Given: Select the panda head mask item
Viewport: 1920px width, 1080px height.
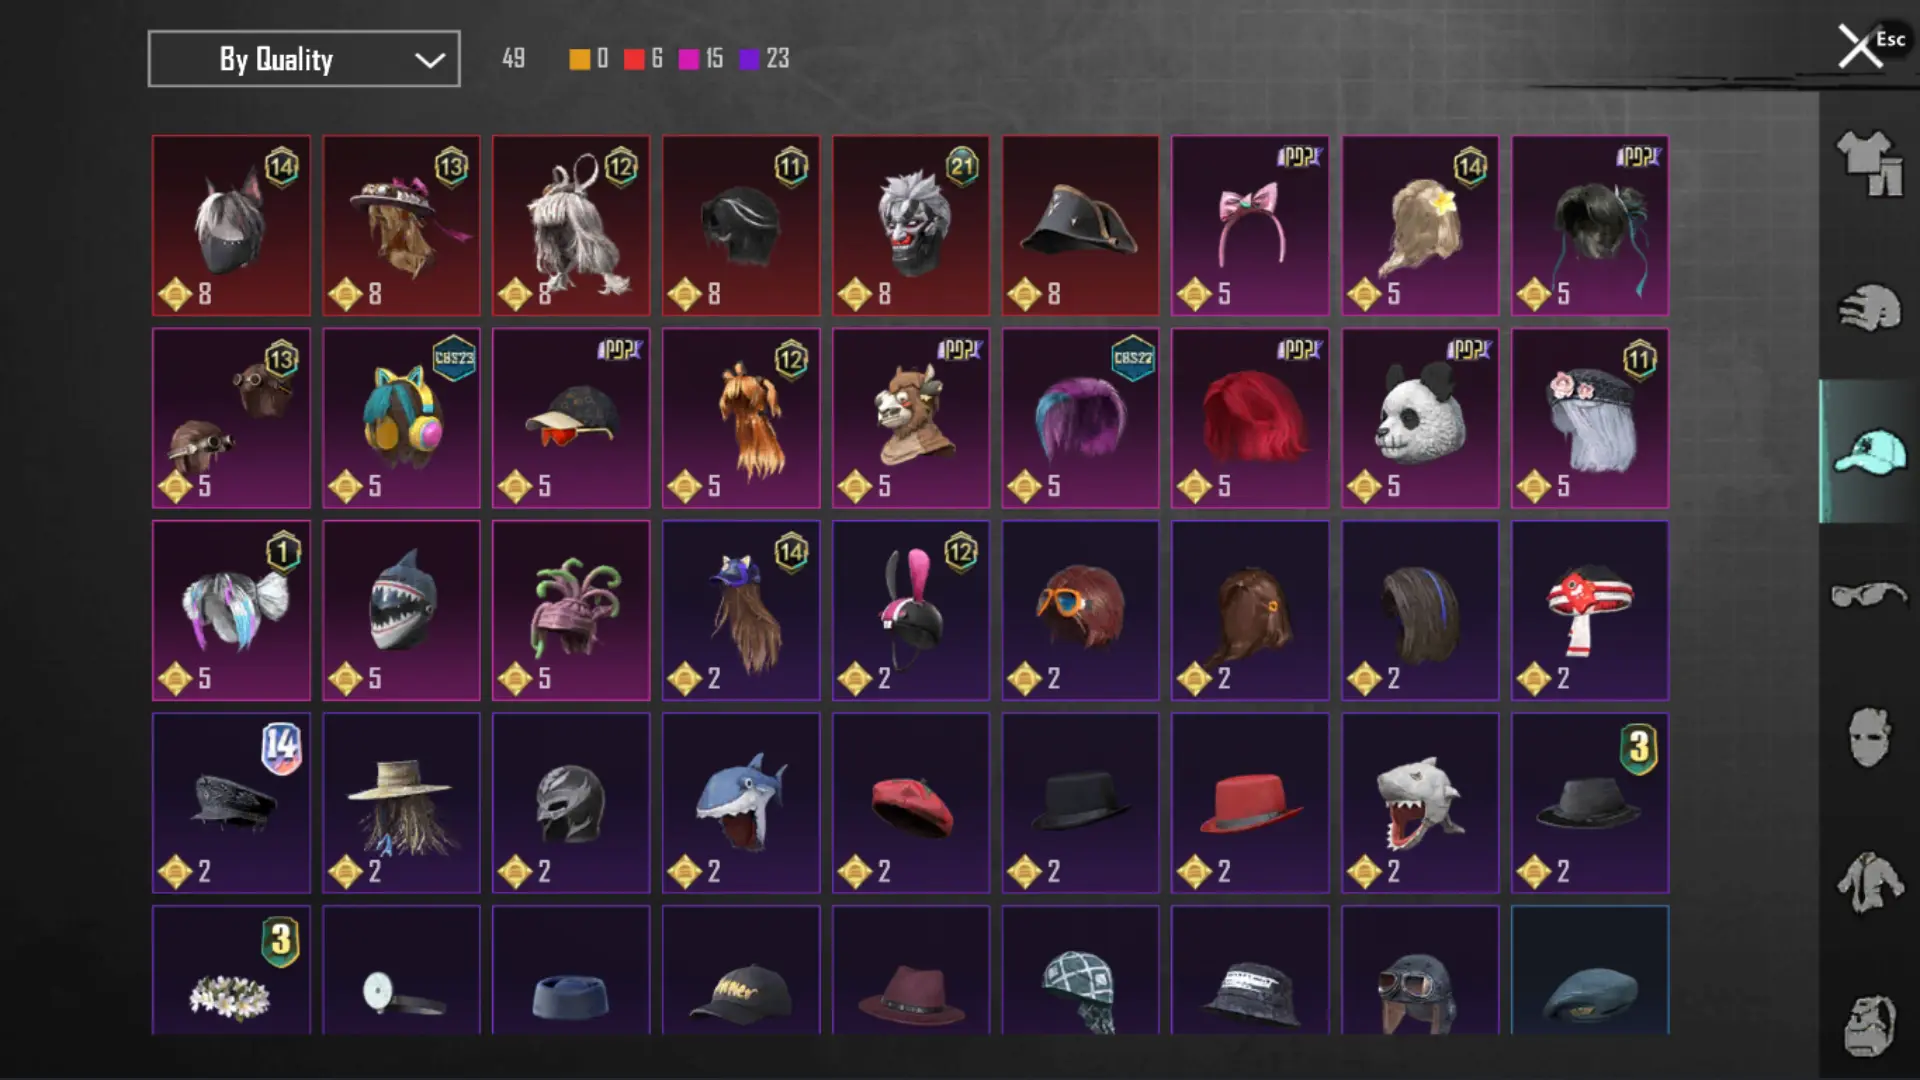Looking at the screenshot, I should [x=1420, y=418].
